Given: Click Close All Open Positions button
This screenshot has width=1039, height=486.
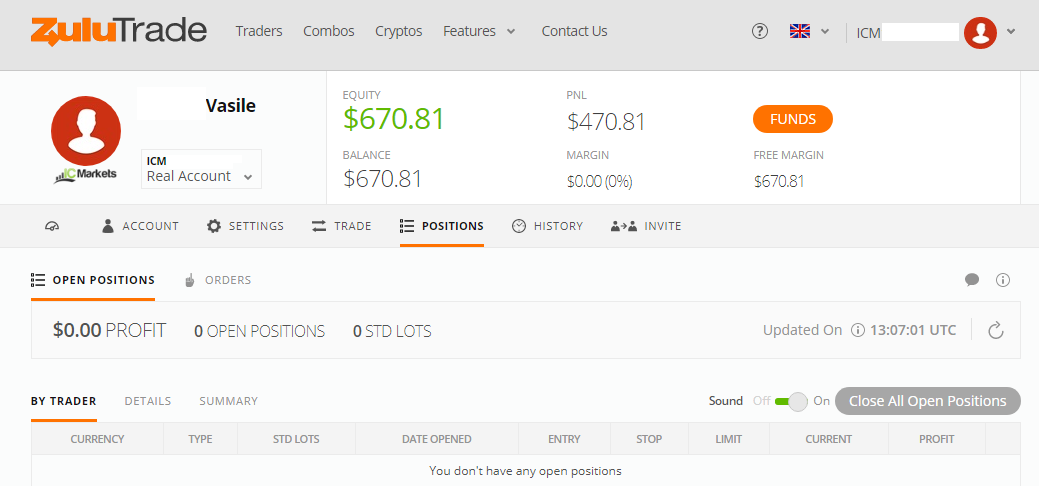Looking at the screenshot, I should pyautogui.click(x=928, y=401).
